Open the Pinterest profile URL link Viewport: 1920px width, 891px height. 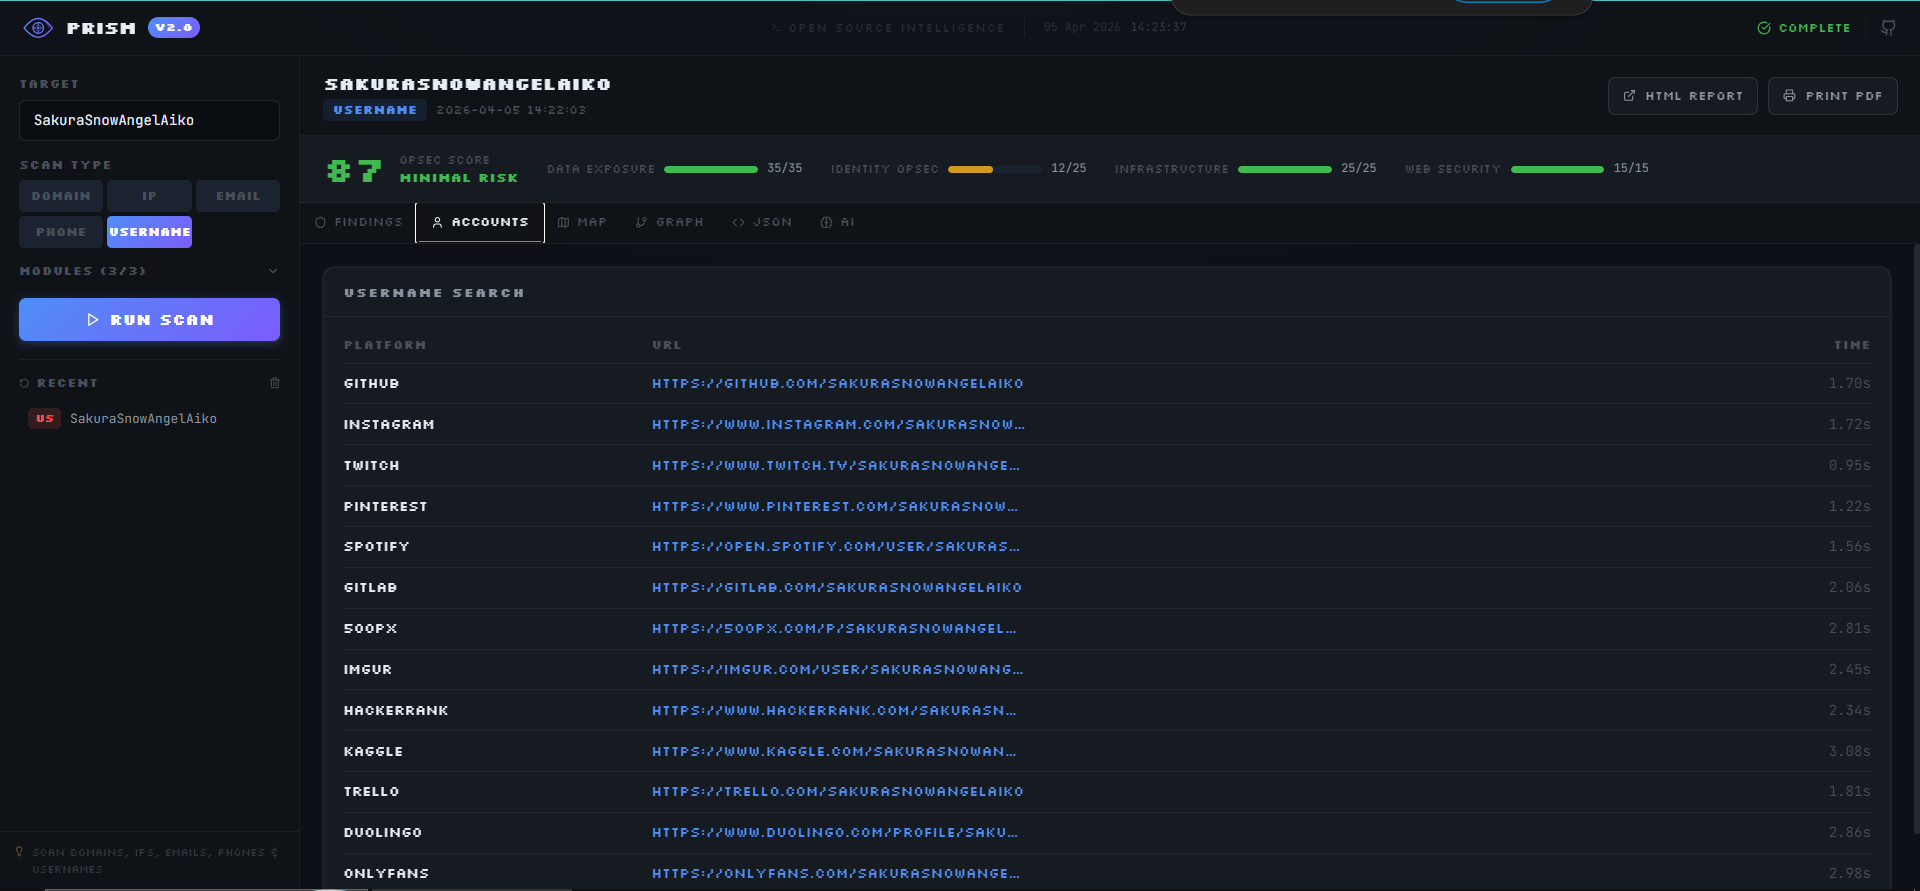[x=835, y=507]
